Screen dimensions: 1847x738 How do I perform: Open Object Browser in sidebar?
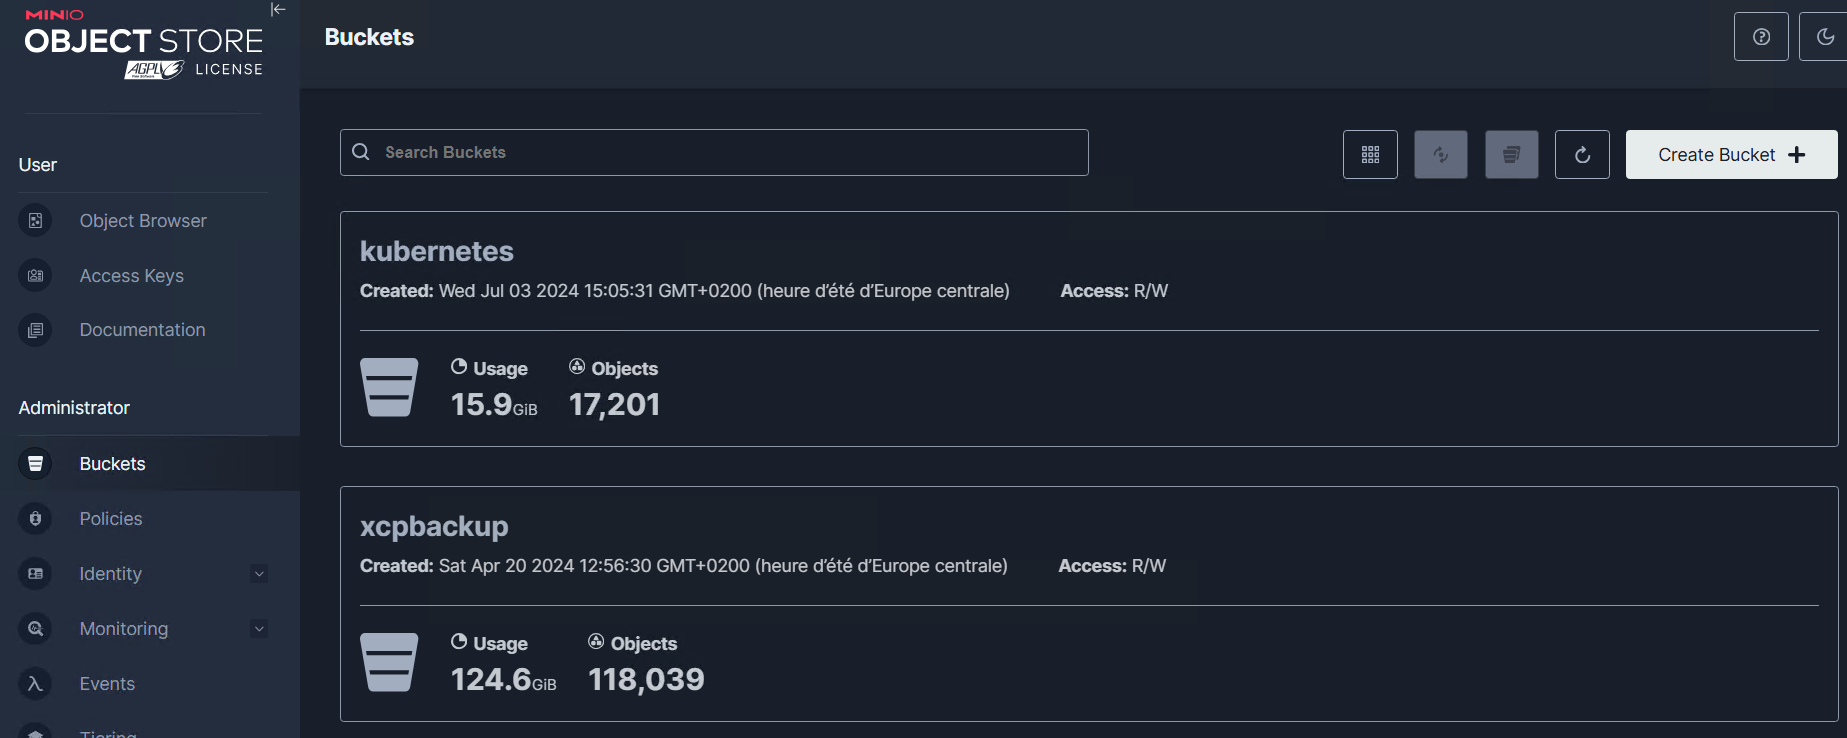143,221
